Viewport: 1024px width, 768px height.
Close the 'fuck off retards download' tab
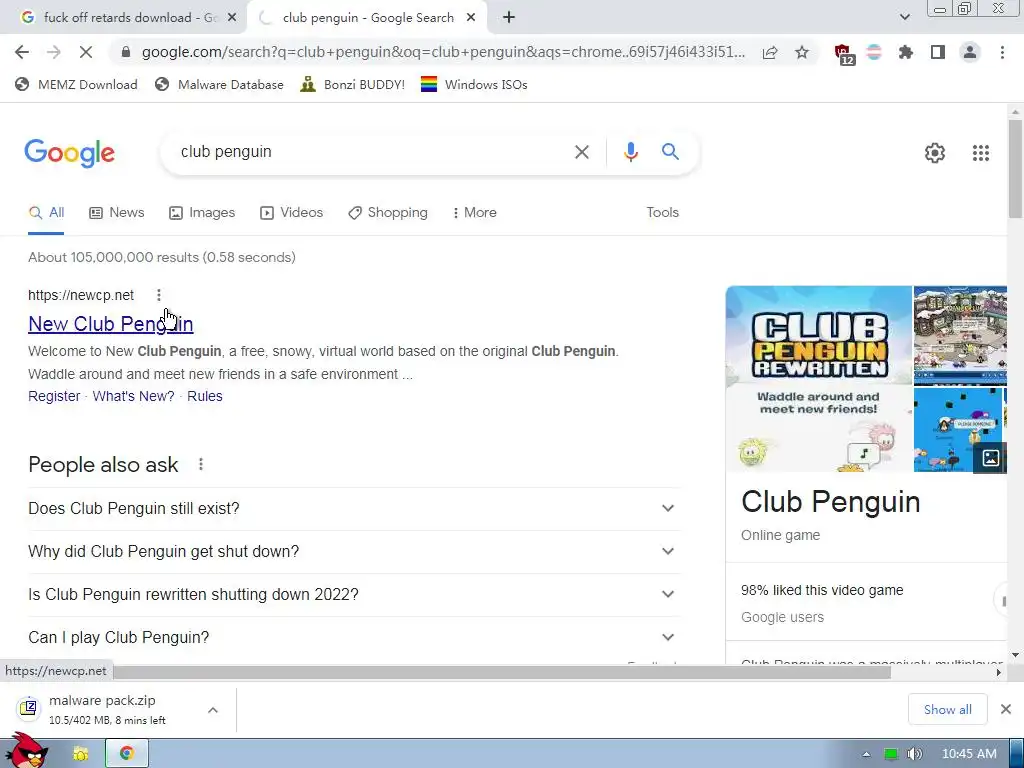pos(232,18)
